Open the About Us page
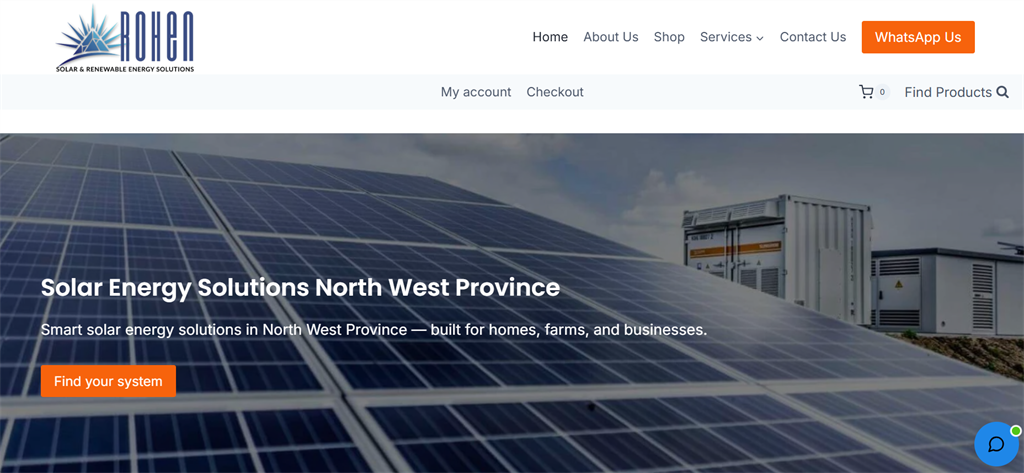 pos(611,37)
